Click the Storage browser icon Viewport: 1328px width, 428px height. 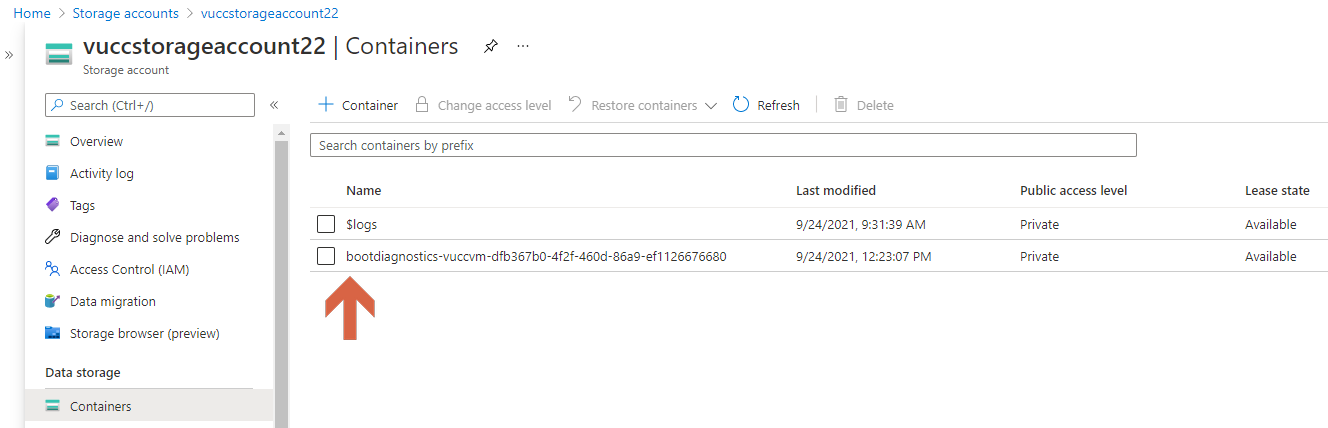click(53, 333)
